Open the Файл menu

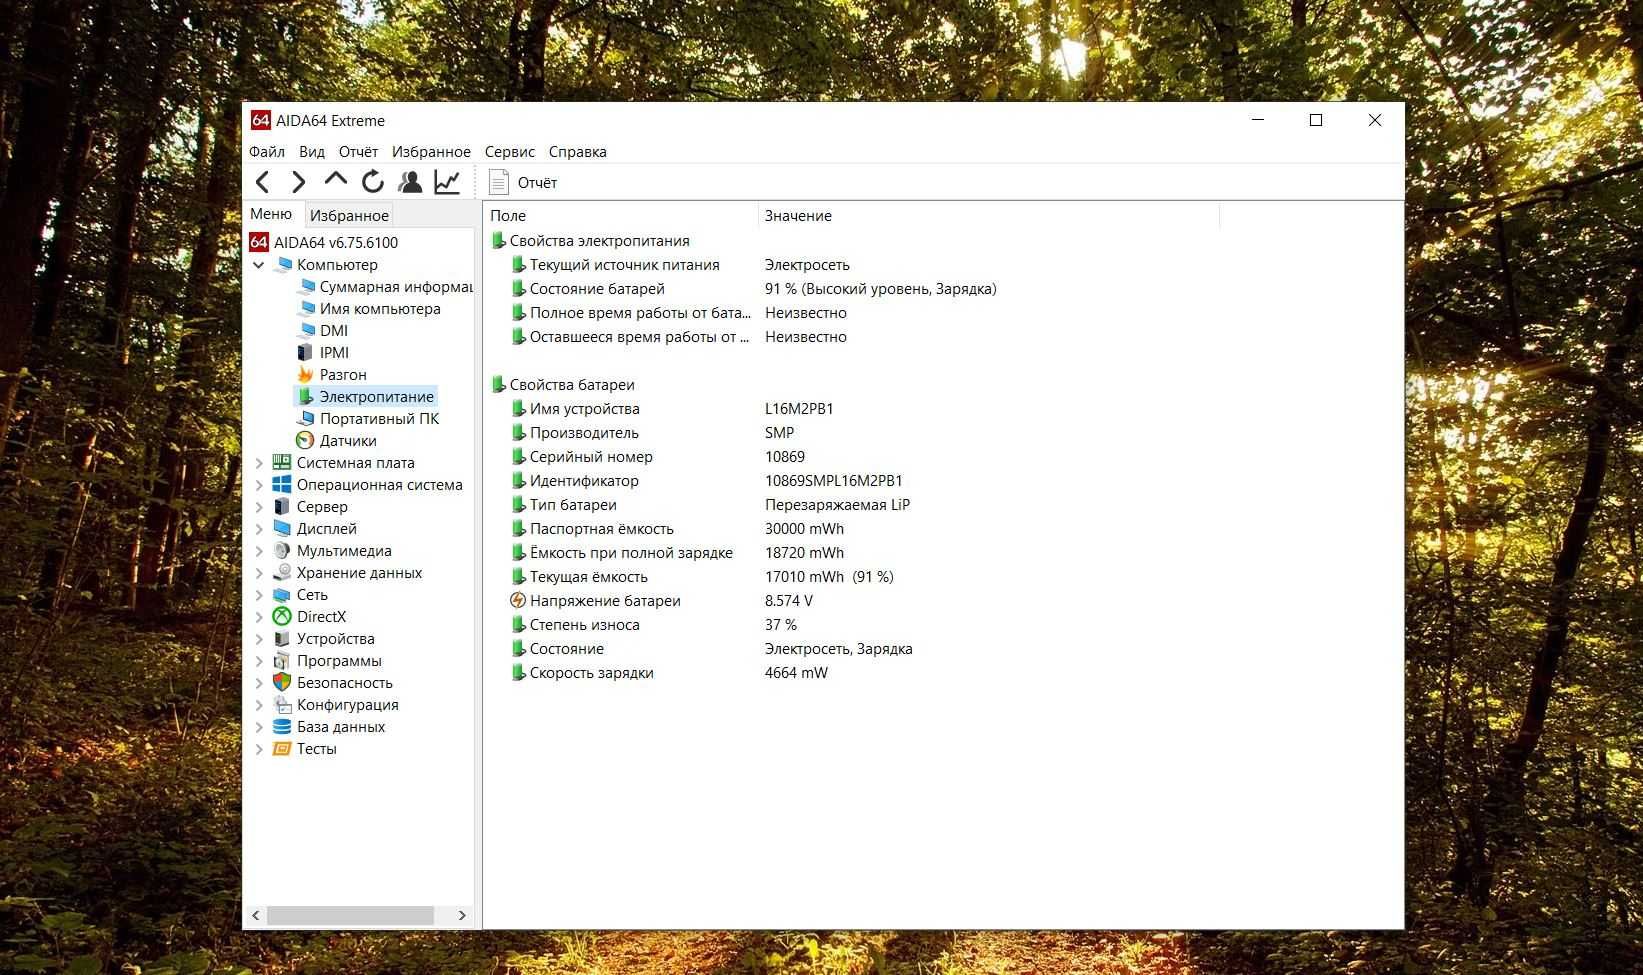pyautogui.click(x=267, y=152)
